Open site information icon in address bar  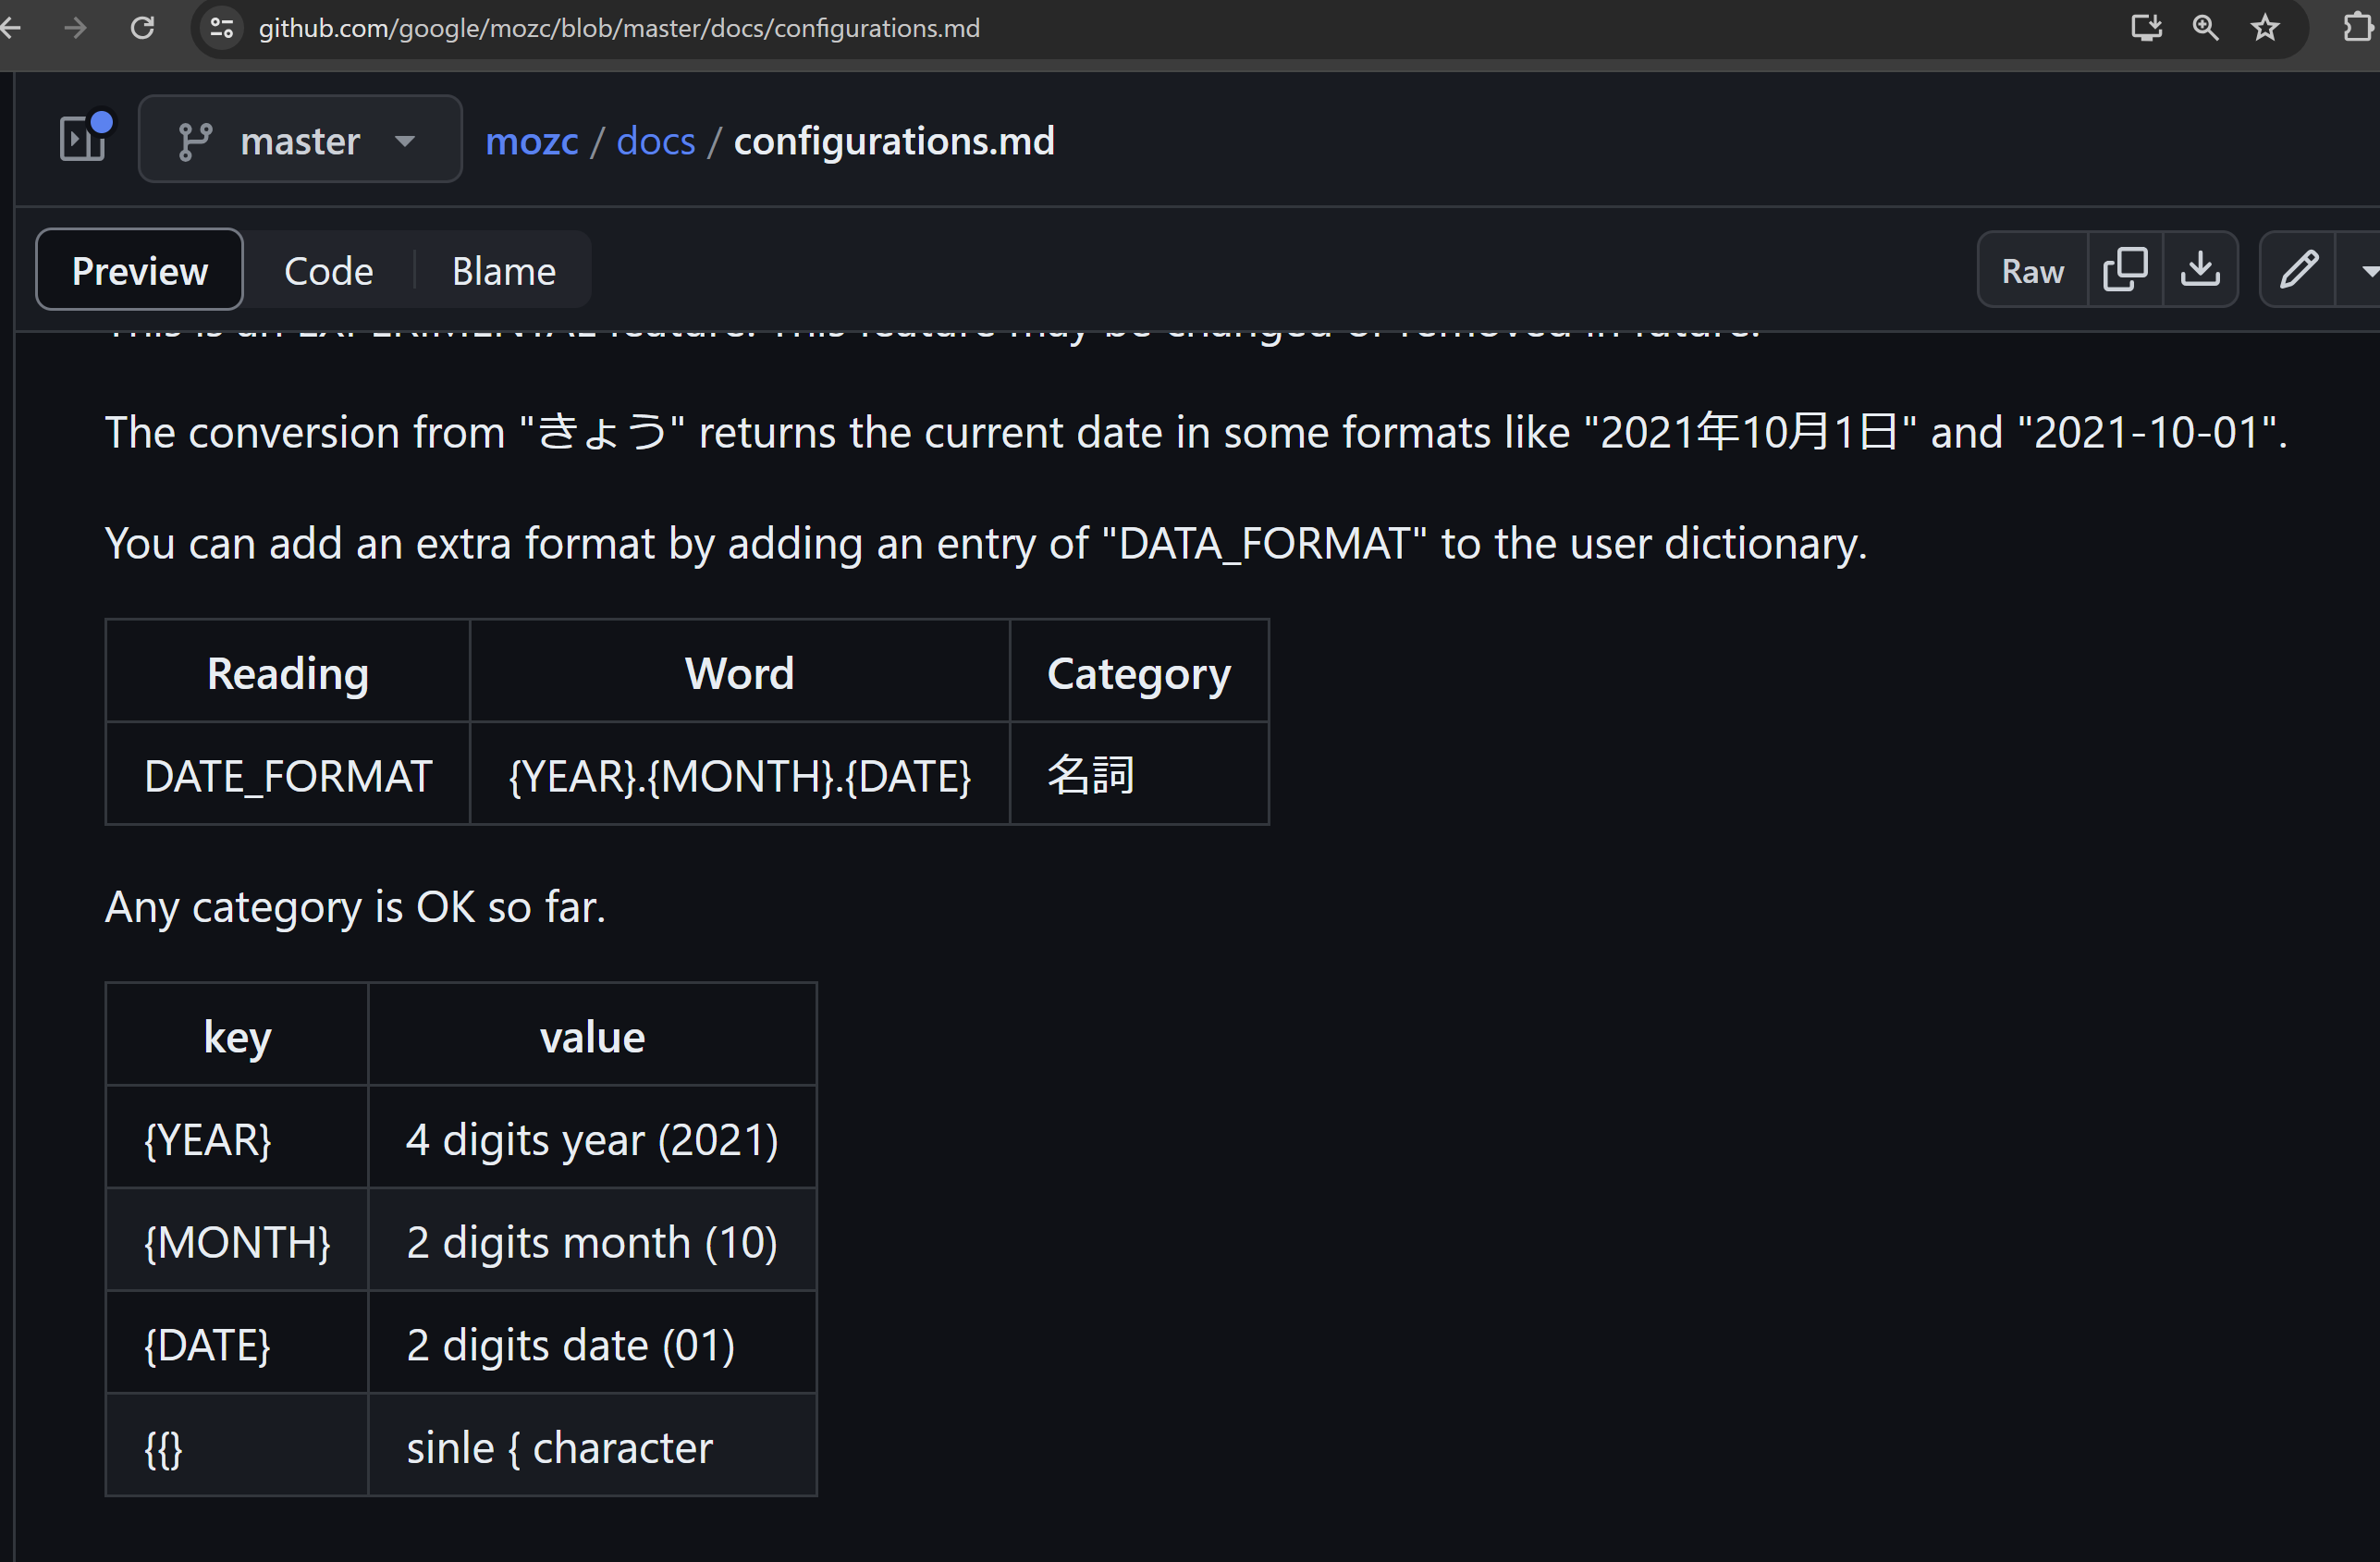221,28
